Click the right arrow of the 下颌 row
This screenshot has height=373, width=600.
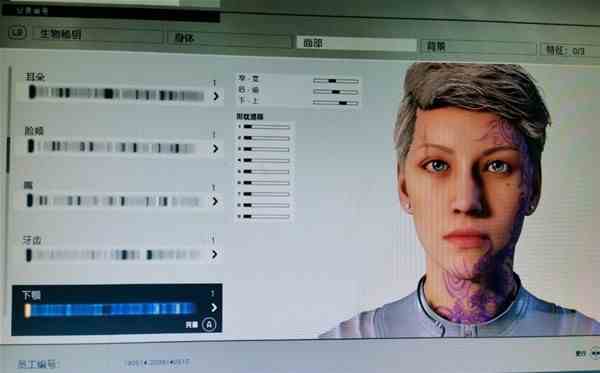pos(214,308)
